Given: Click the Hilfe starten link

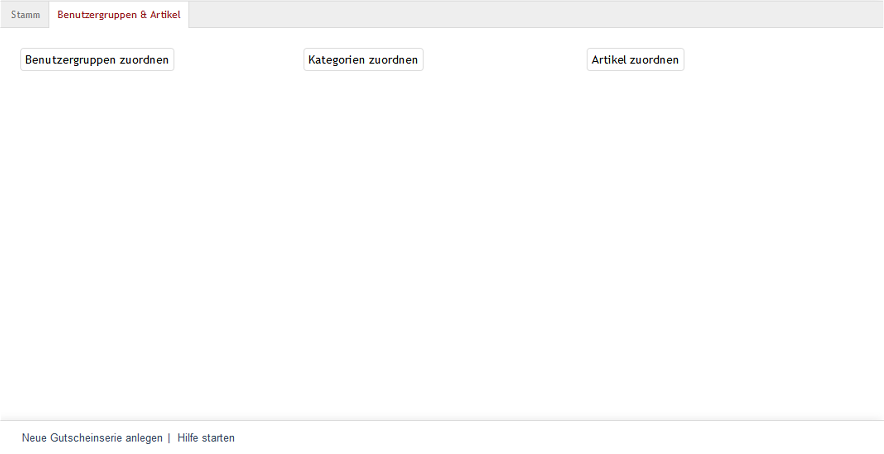Looking at the screenshot, I should point(206,438).
